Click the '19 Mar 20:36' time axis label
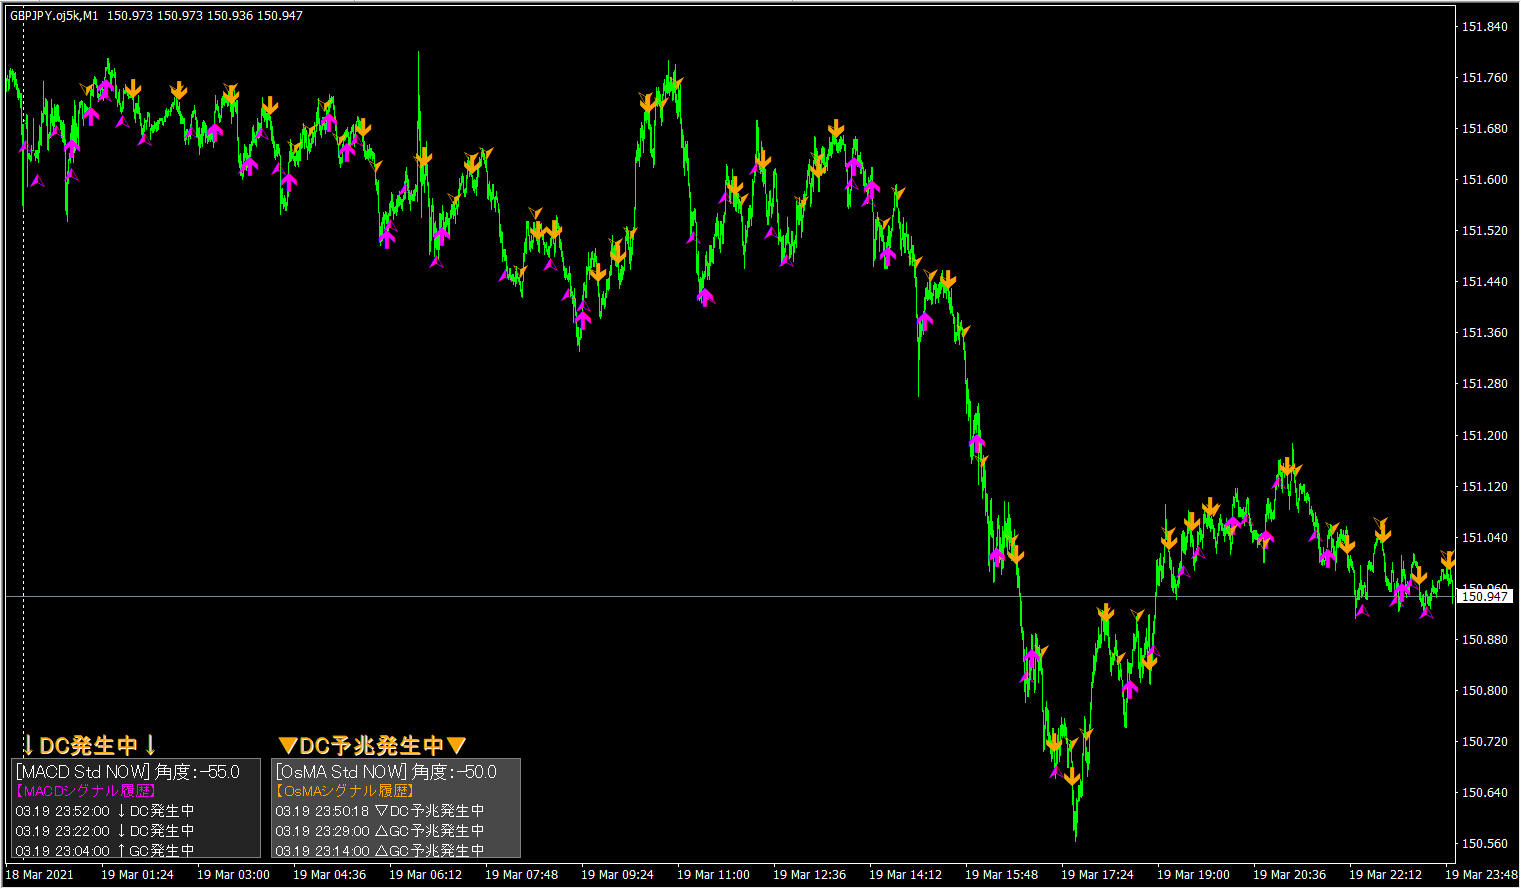 (x=1289, y=875)
